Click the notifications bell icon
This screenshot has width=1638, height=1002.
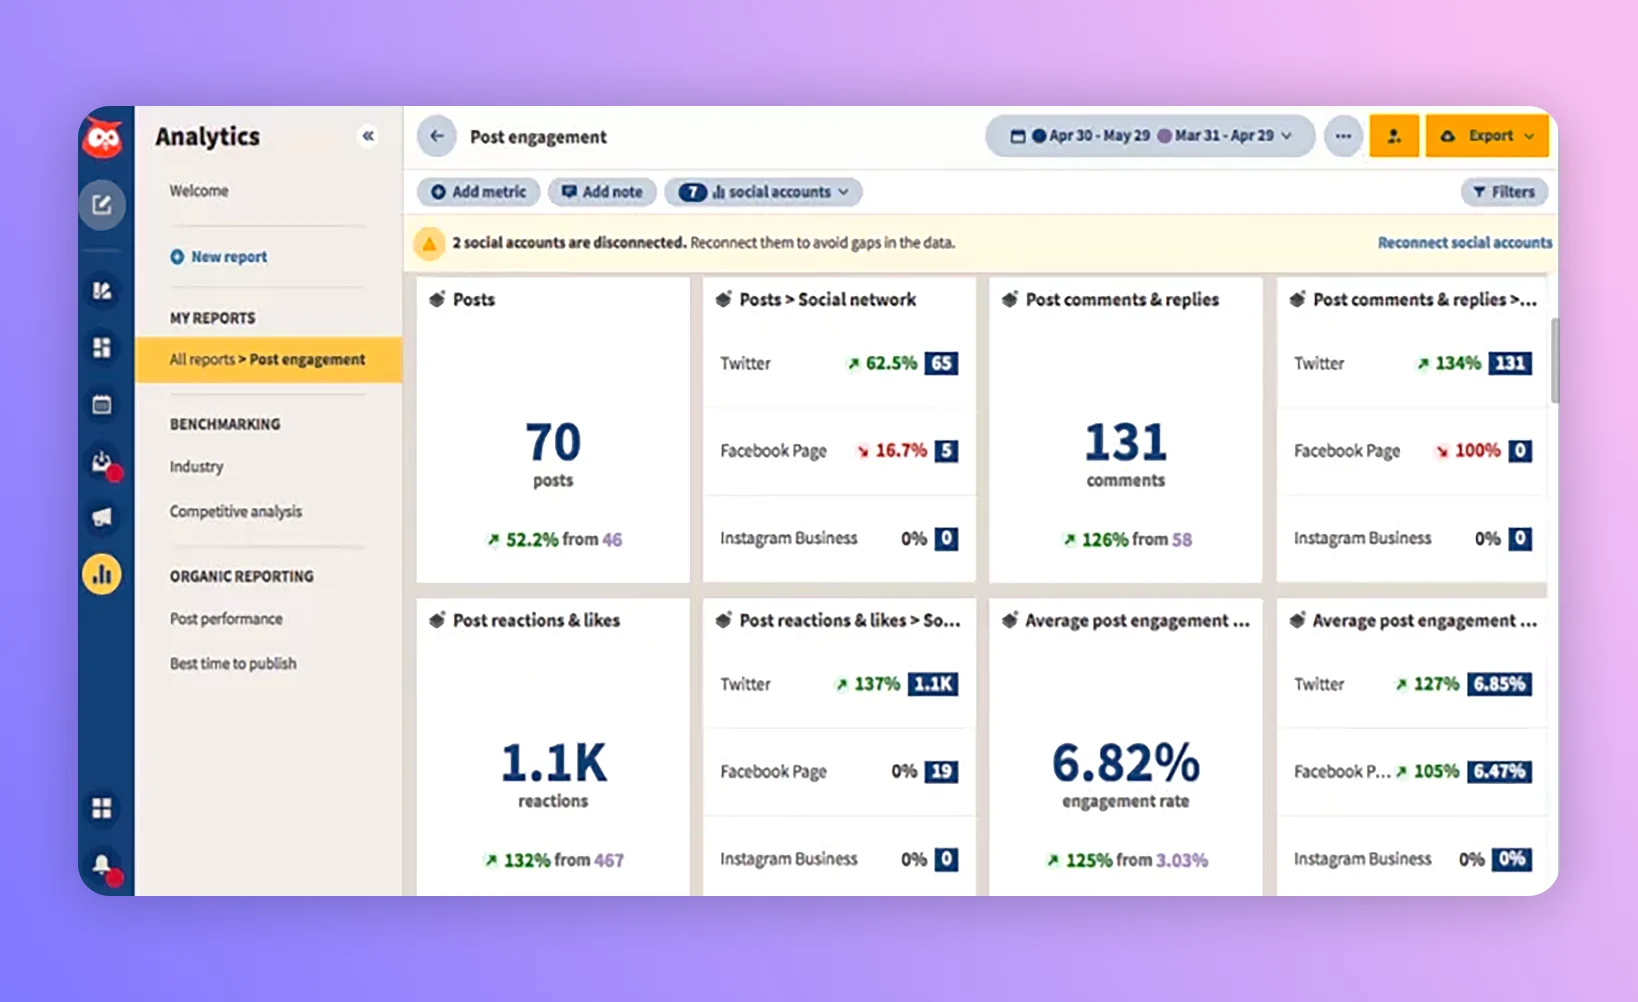point(101,866)
